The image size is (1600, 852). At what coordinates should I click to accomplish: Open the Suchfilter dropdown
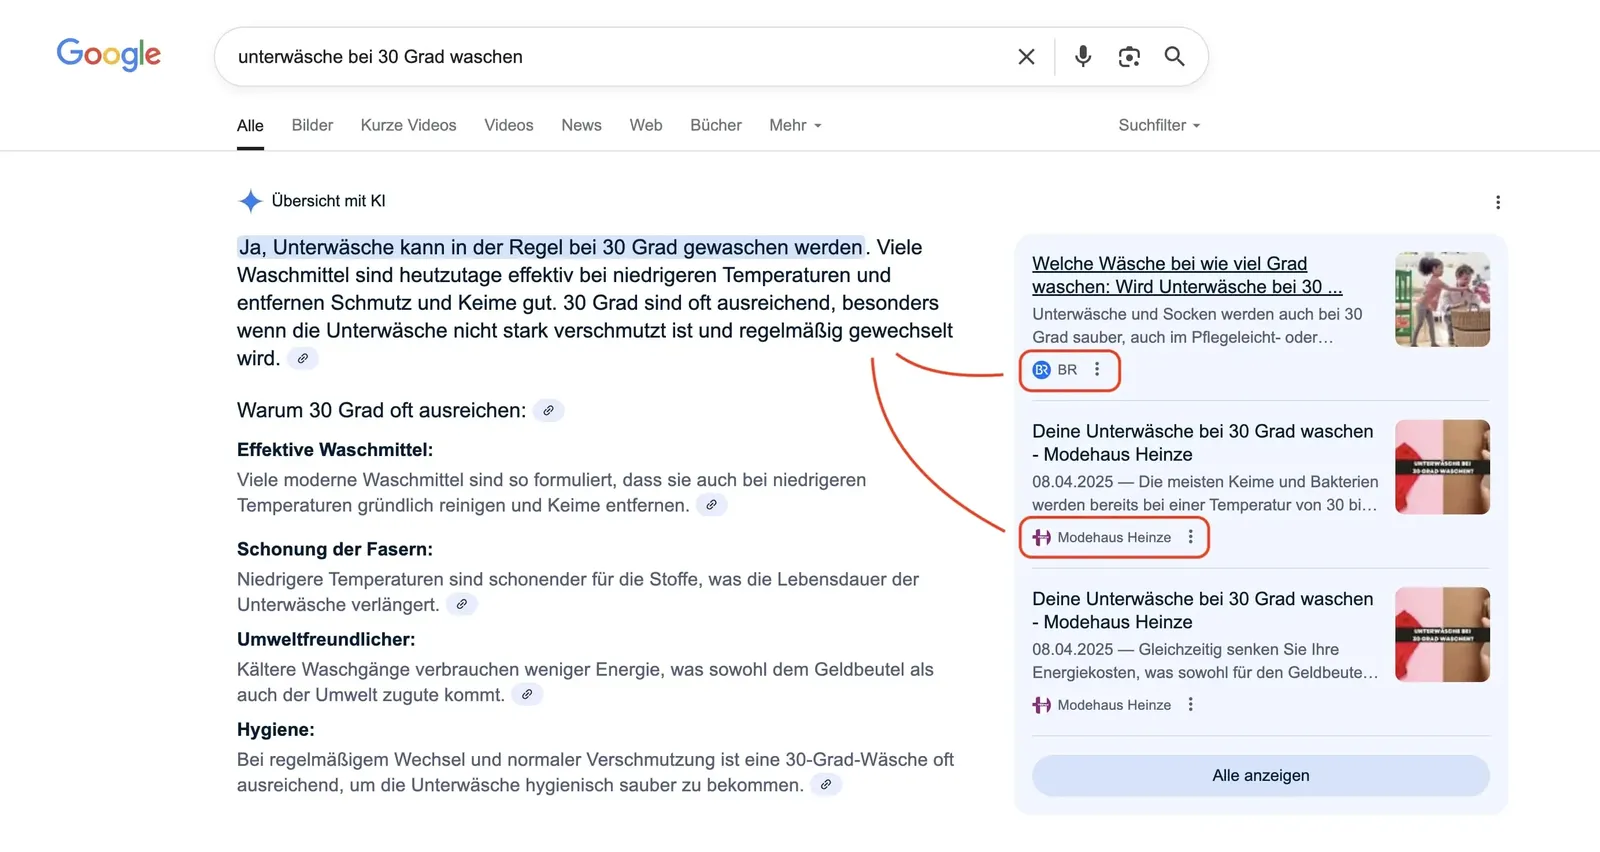tap(1159, 125)
